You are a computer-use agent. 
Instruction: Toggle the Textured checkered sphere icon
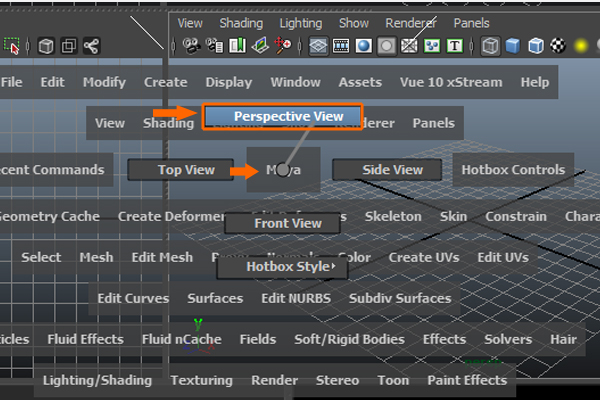tap(558, 46)
